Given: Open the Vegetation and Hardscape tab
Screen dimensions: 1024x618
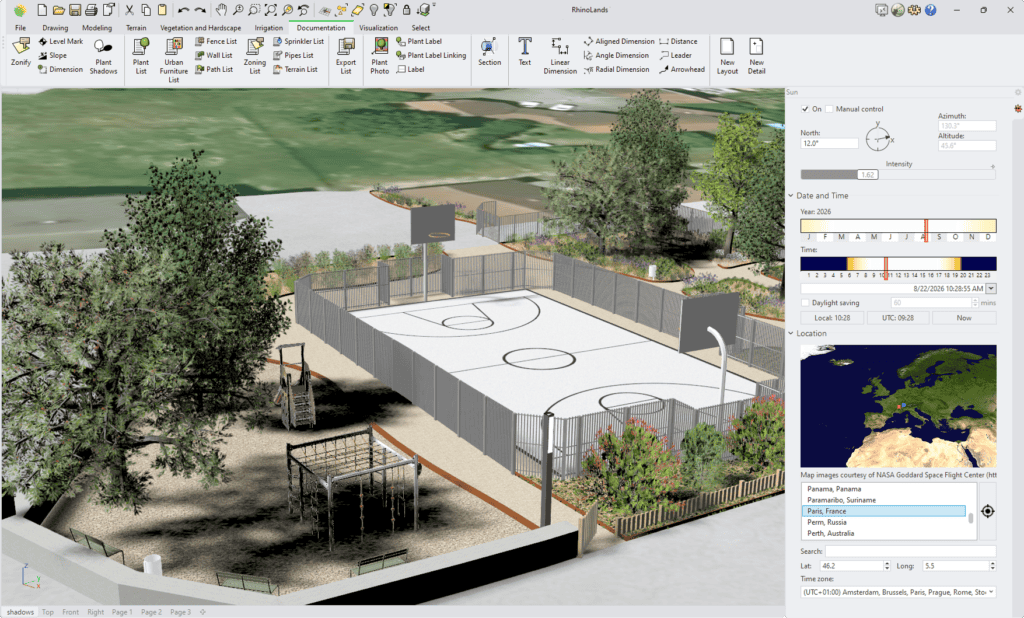Looking at the screenshot, I should click(200, 28).
